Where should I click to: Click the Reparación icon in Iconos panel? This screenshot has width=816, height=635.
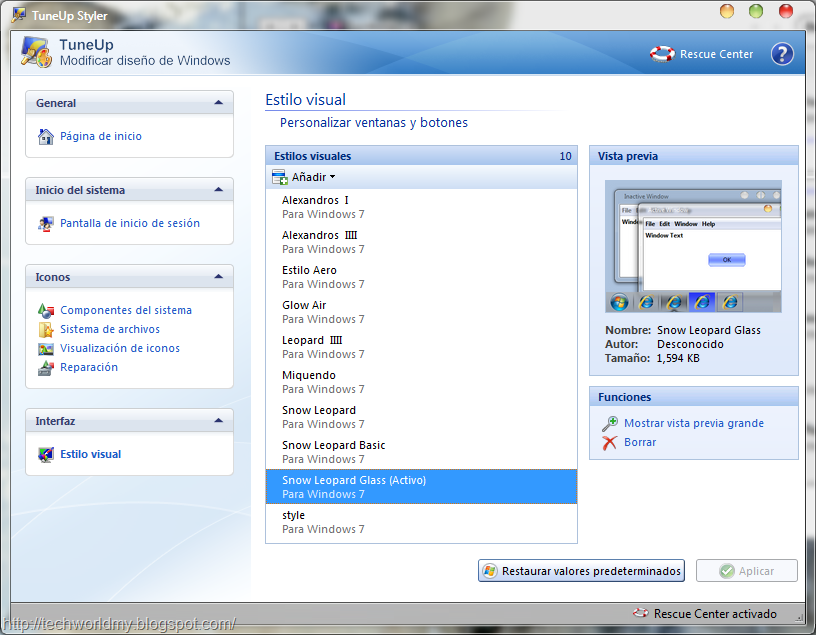(x=46, y=368)
